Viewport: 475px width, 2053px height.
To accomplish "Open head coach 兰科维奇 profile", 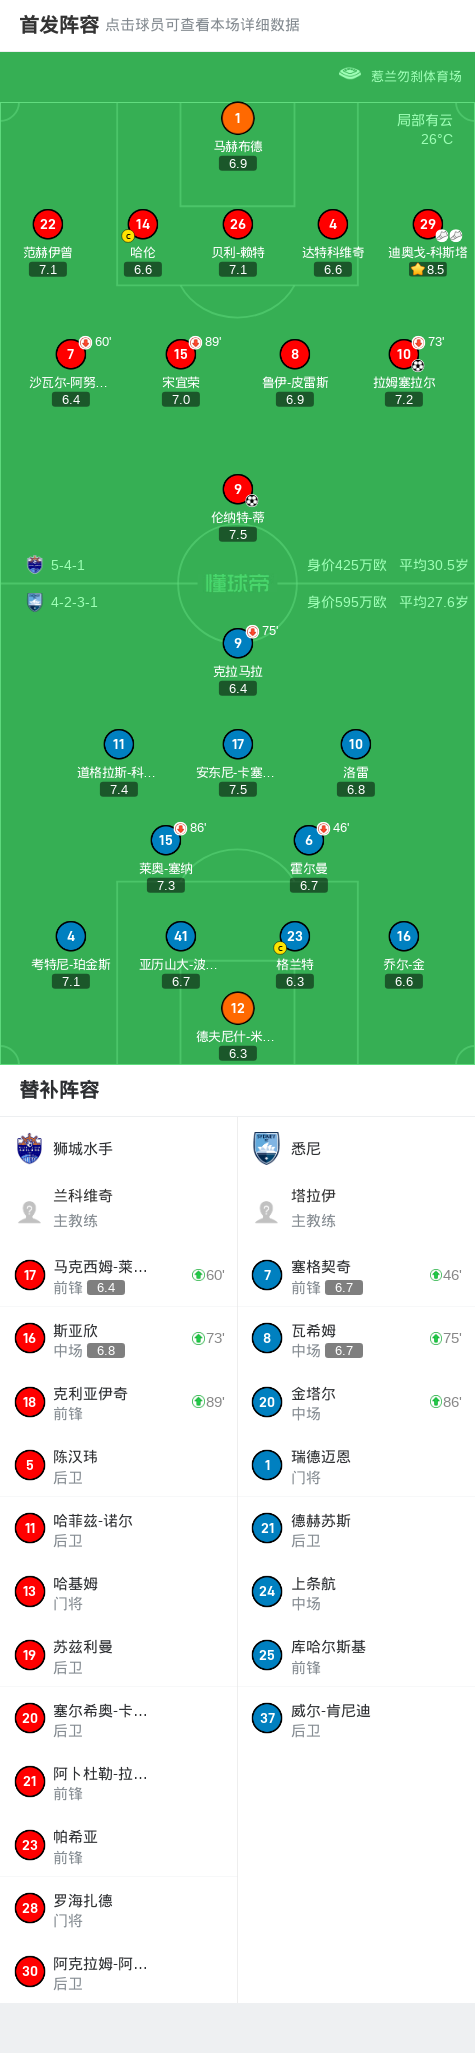I will [119, 1208].
